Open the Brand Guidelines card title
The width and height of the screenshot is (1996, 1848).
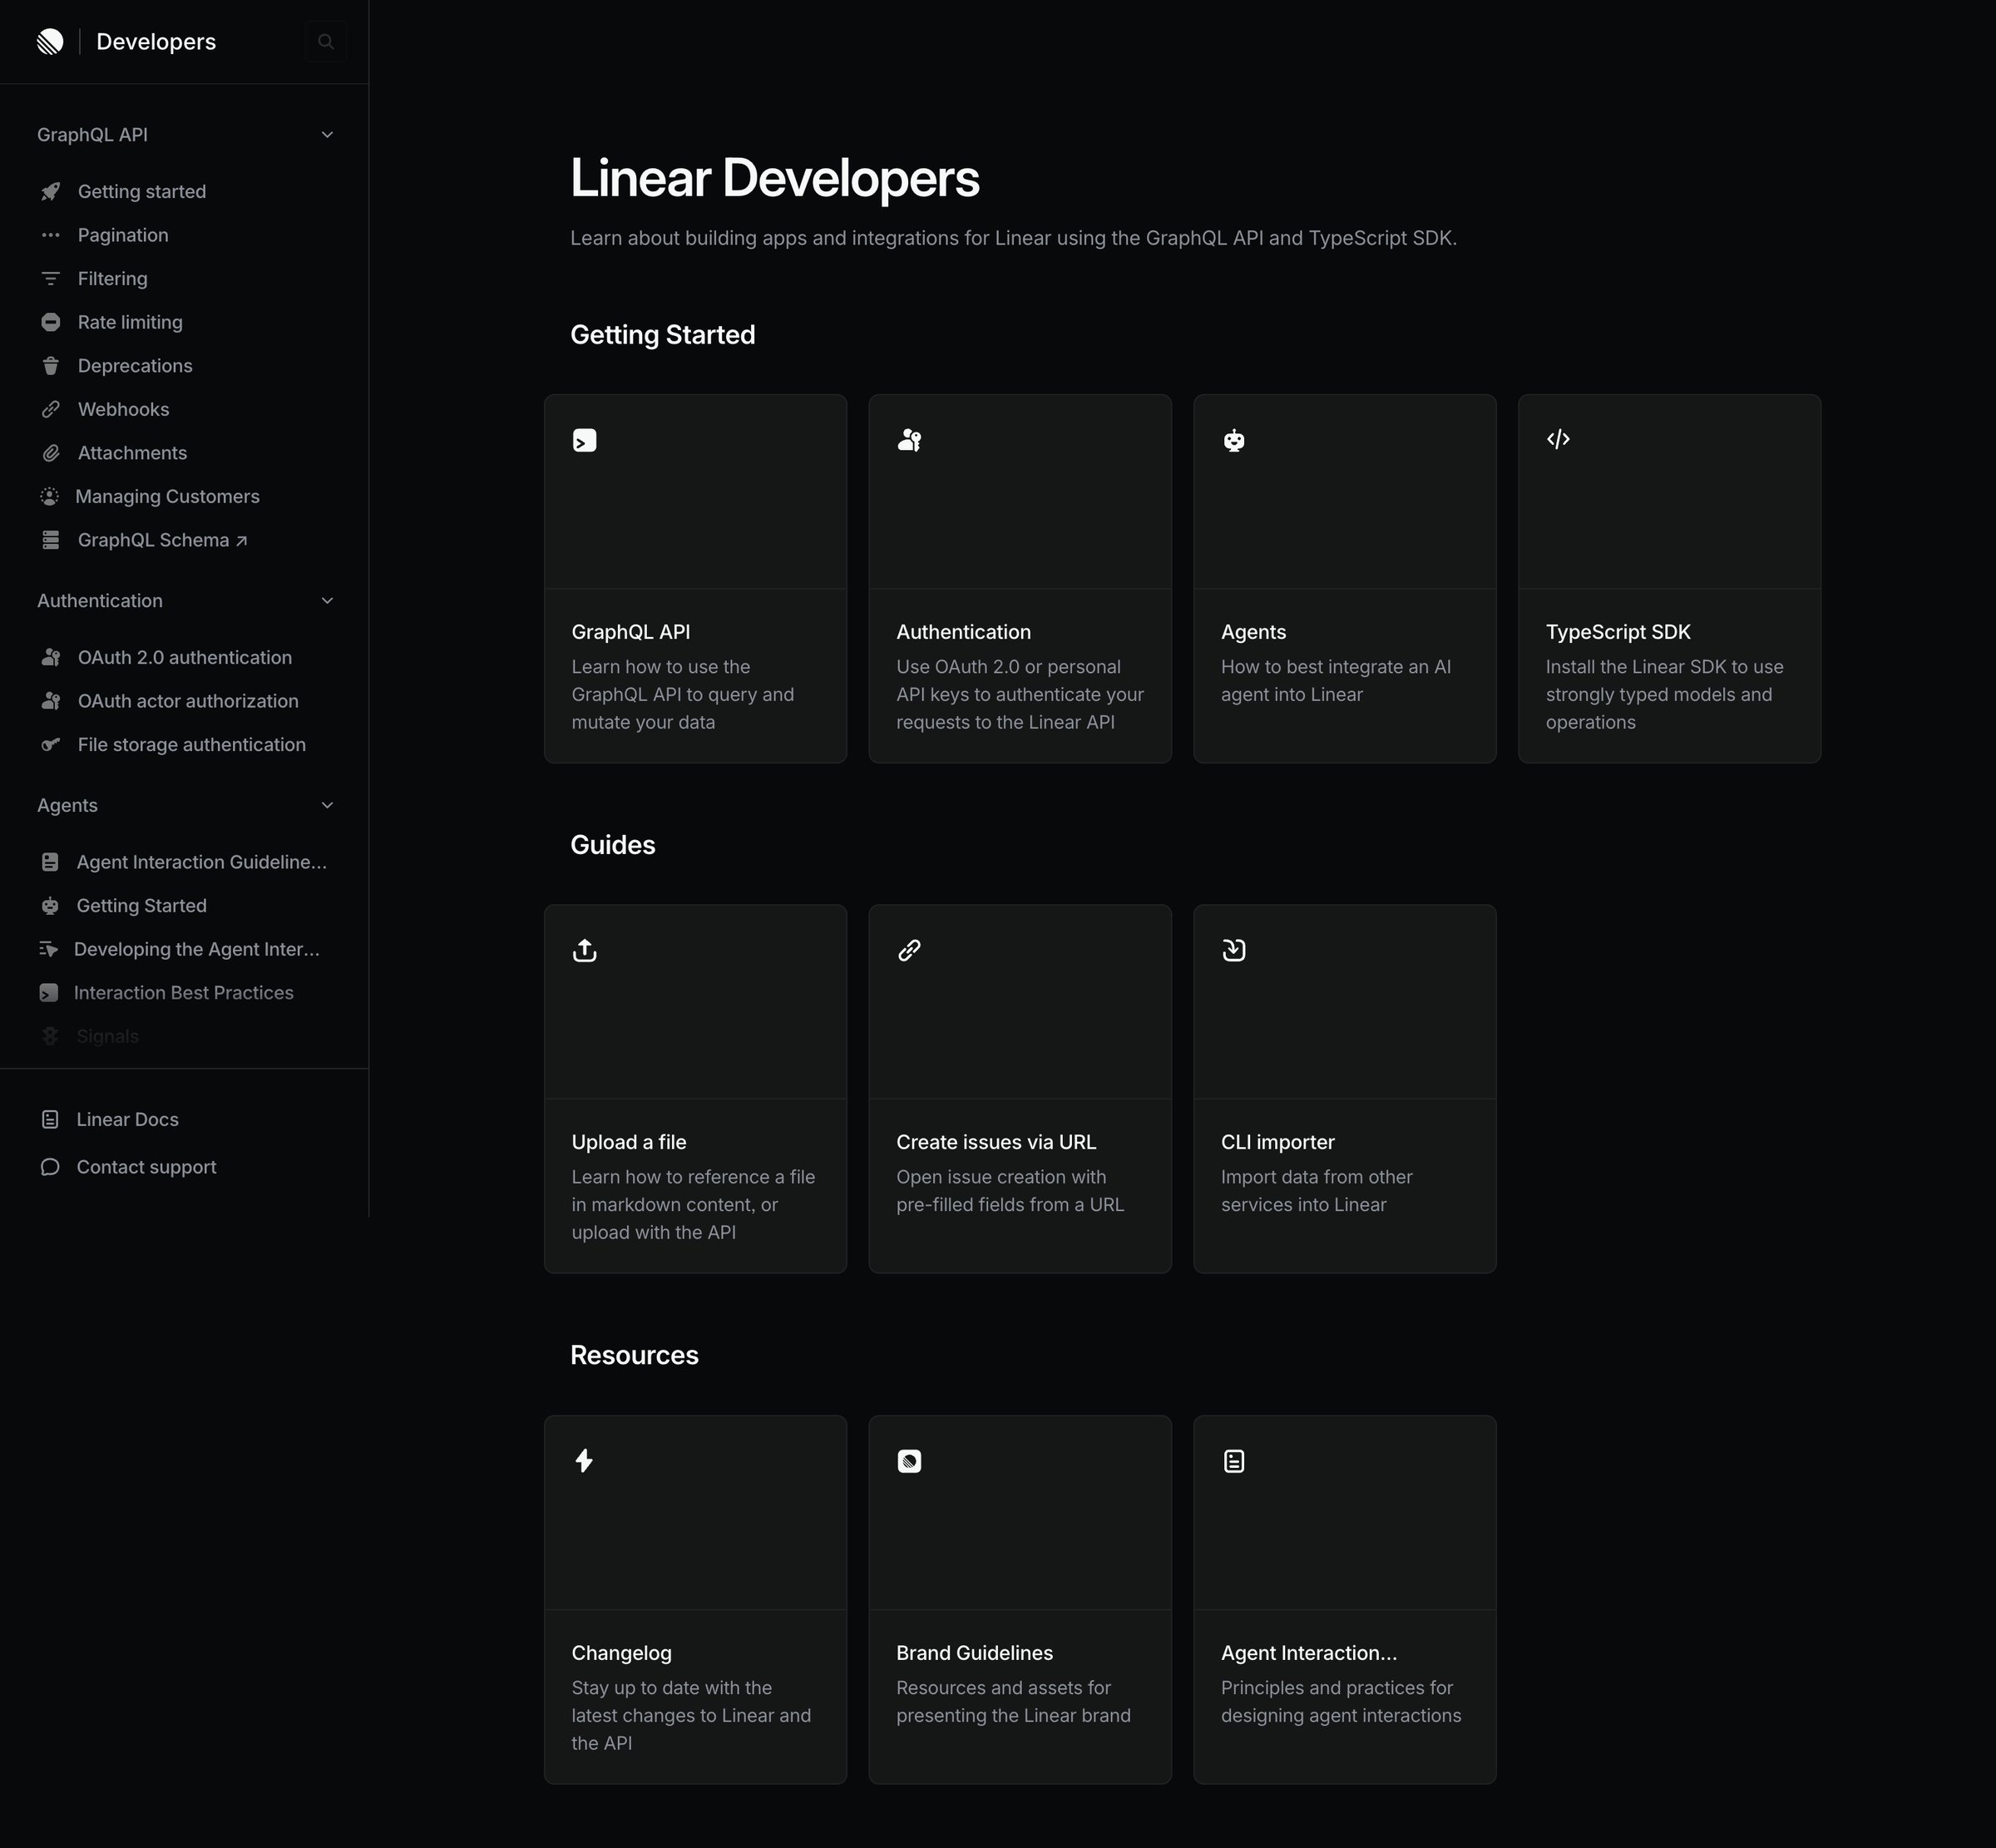[x=975, y=1653]
